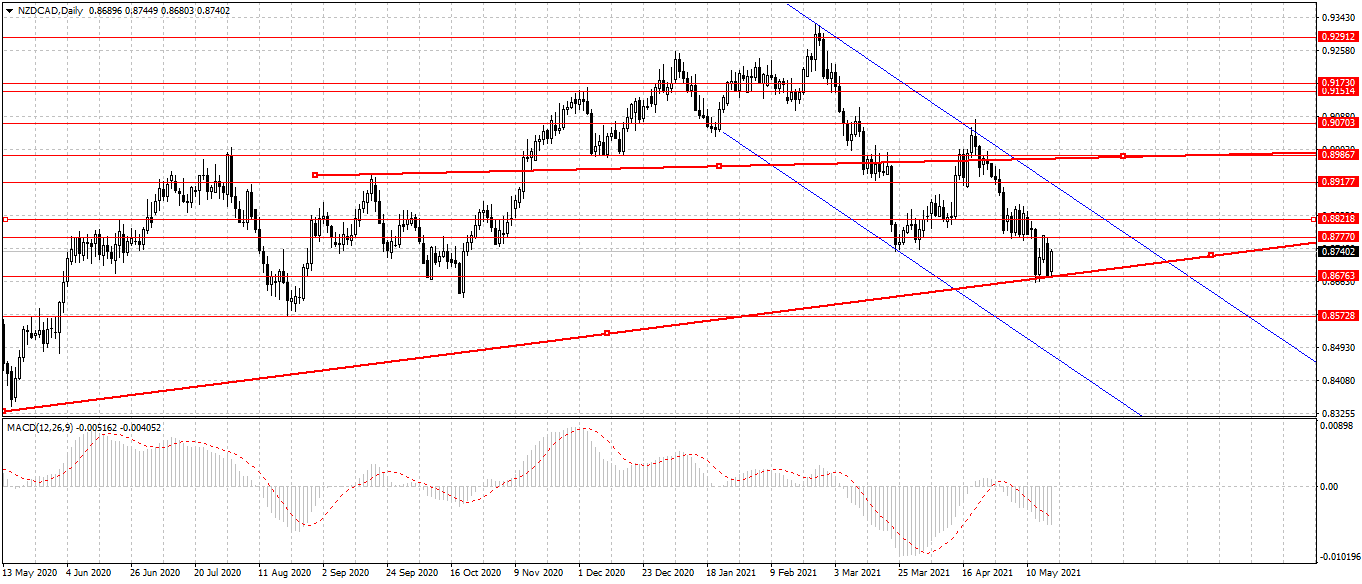Click the 0.93430 price scale value
This screenshot has width=1362, height=584.
tap(1338, 18)
